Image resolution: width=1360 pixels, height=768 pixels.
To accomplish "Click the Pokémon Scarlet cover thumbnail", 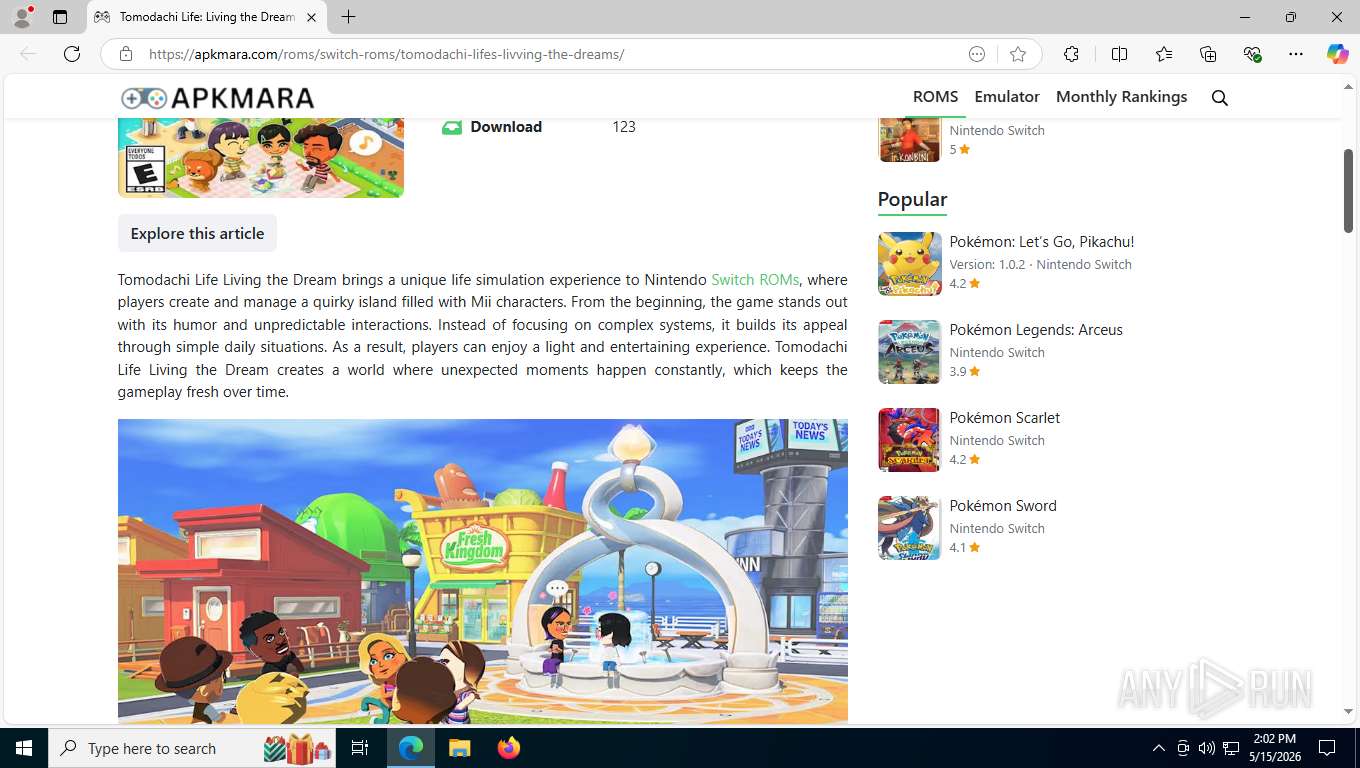I will [x=910, y=440].
